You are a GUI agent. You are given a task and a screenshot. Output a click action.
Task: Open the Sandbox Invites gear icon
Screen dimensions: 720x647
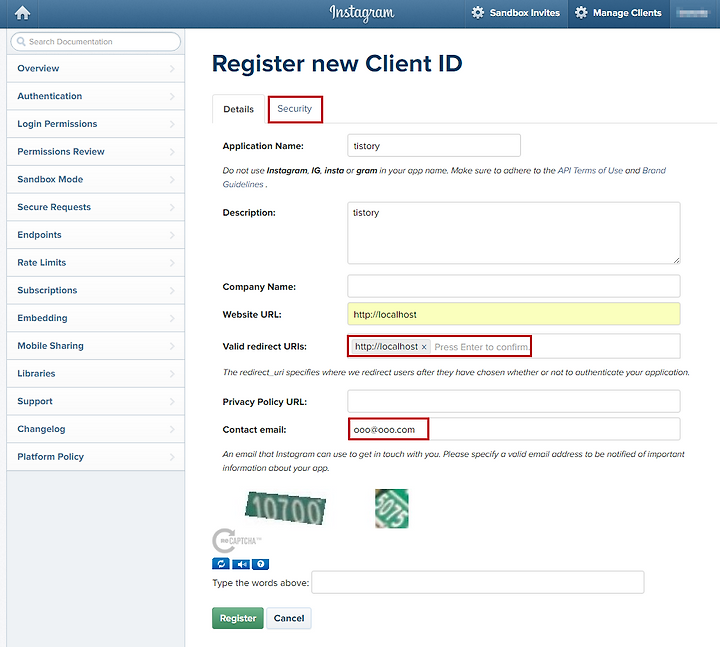(478, 12)
